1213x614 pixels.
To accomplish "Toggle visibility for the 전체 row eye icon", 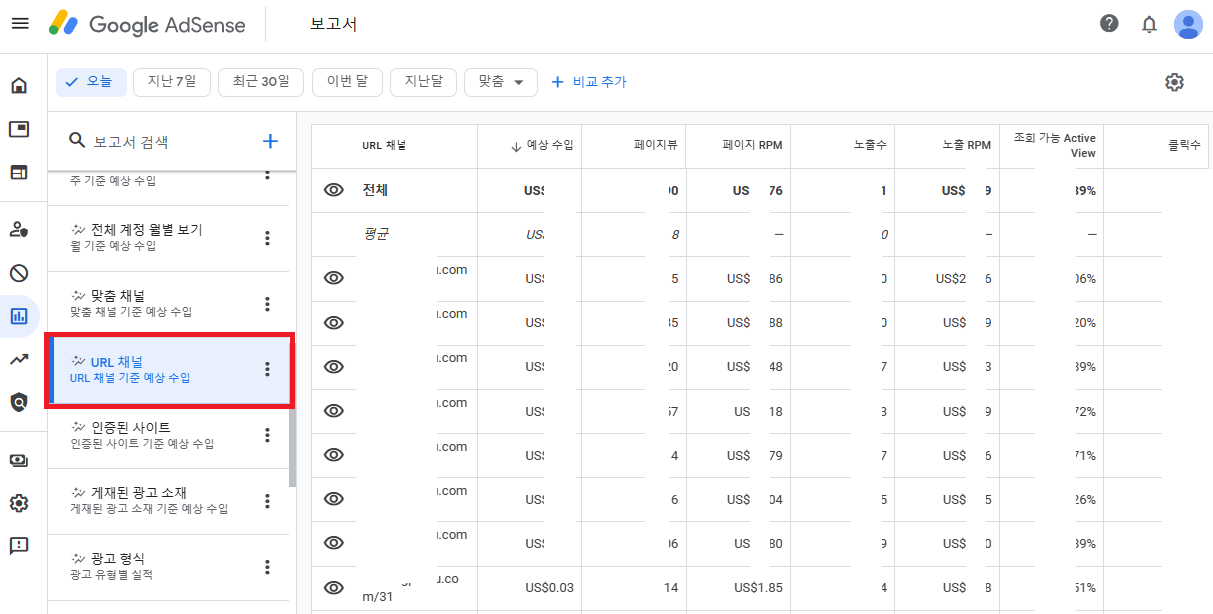I will click(x=333, y=190).
